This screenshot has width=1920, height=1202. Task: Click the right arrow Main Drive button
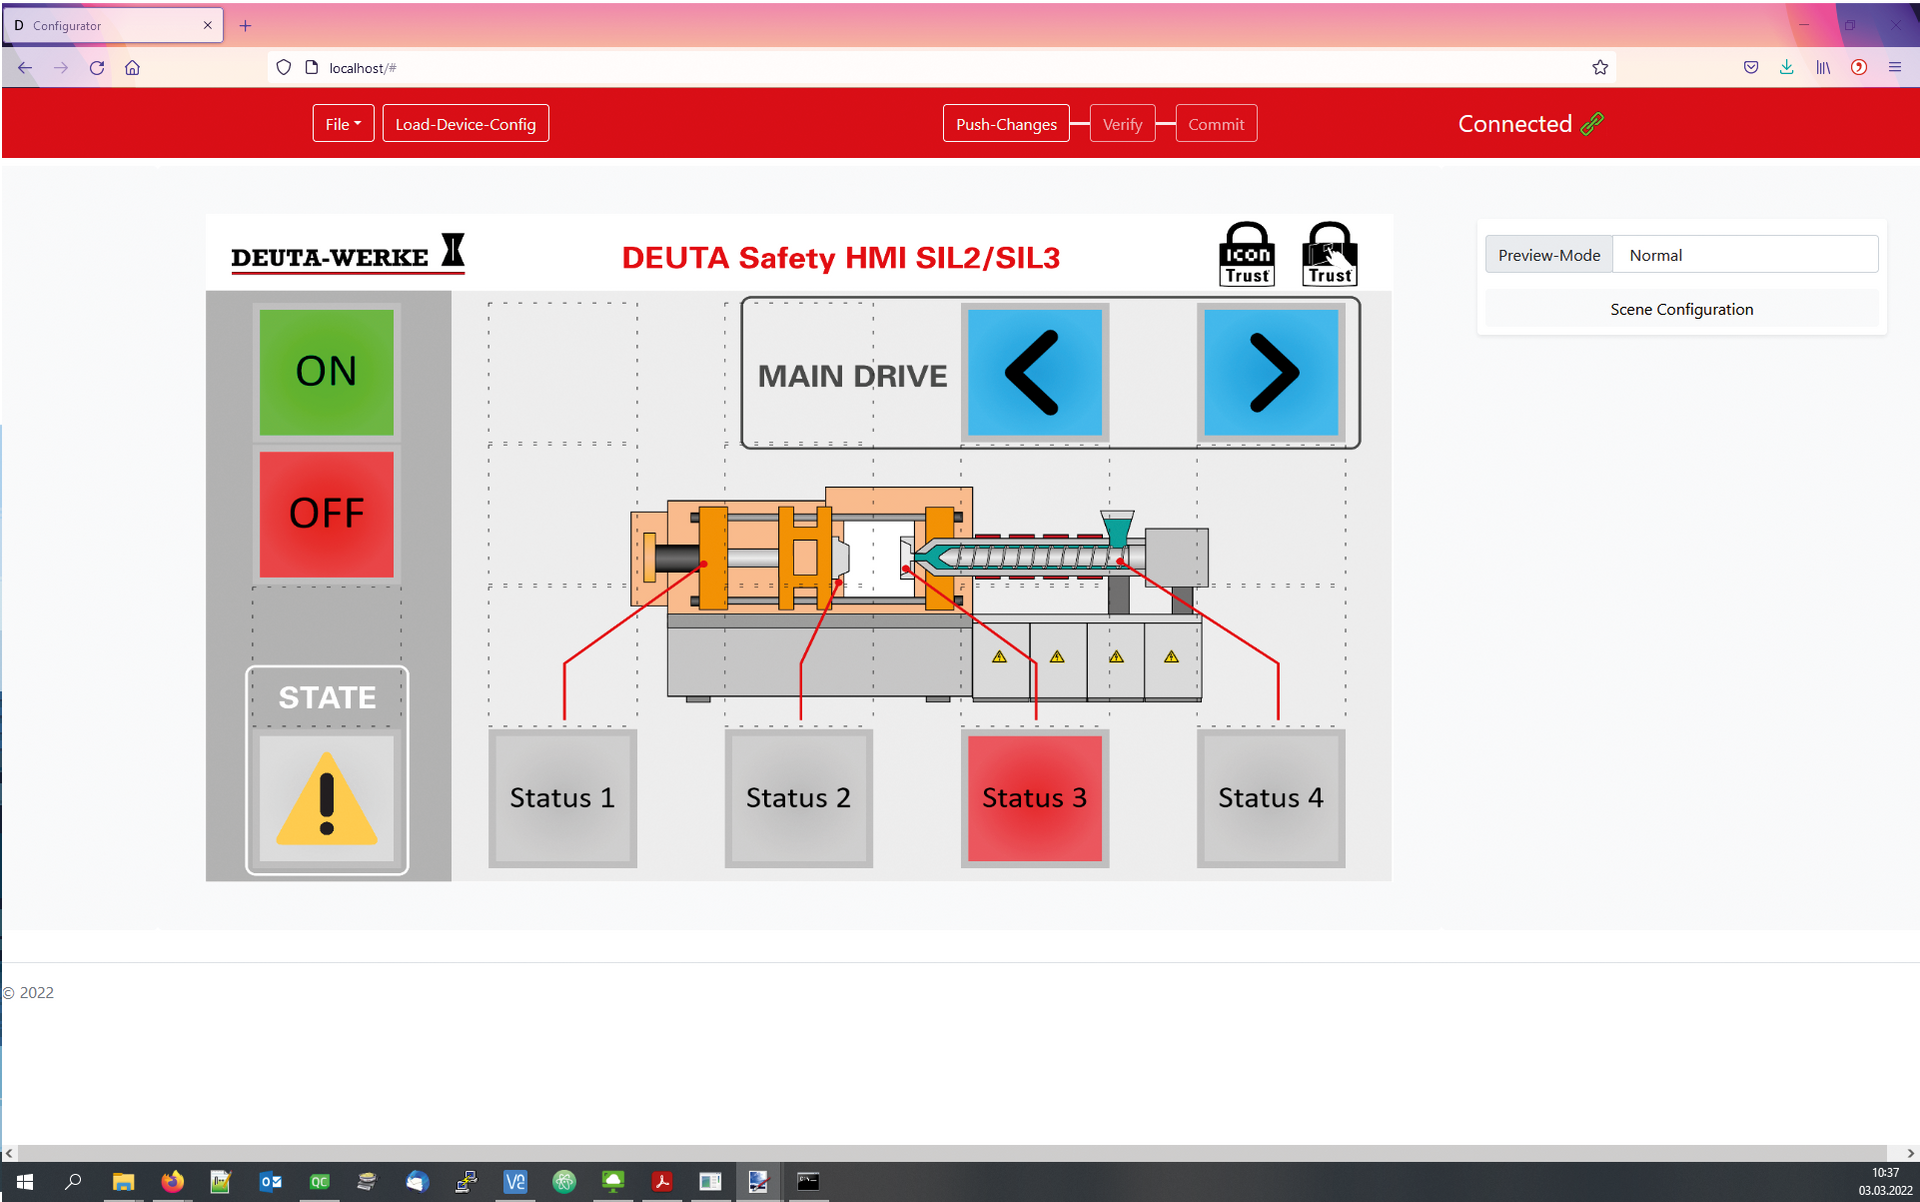click(x=1271, y=372)
